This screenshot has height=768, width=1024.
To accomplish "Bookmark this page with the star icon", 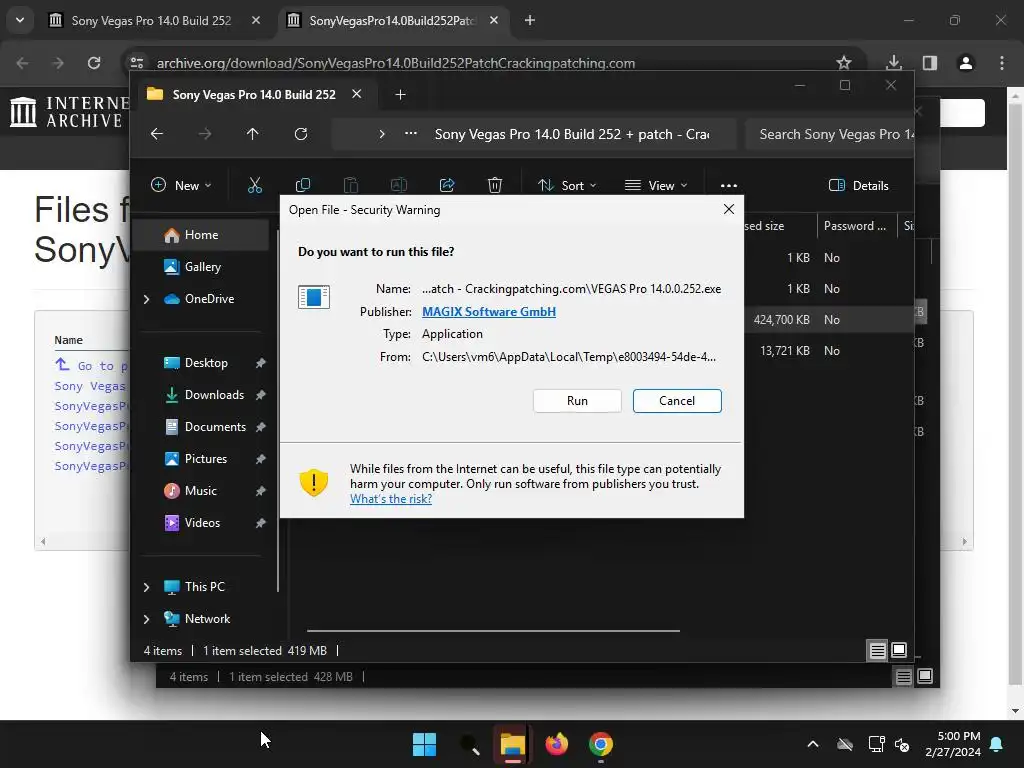I will coord(844,63).
